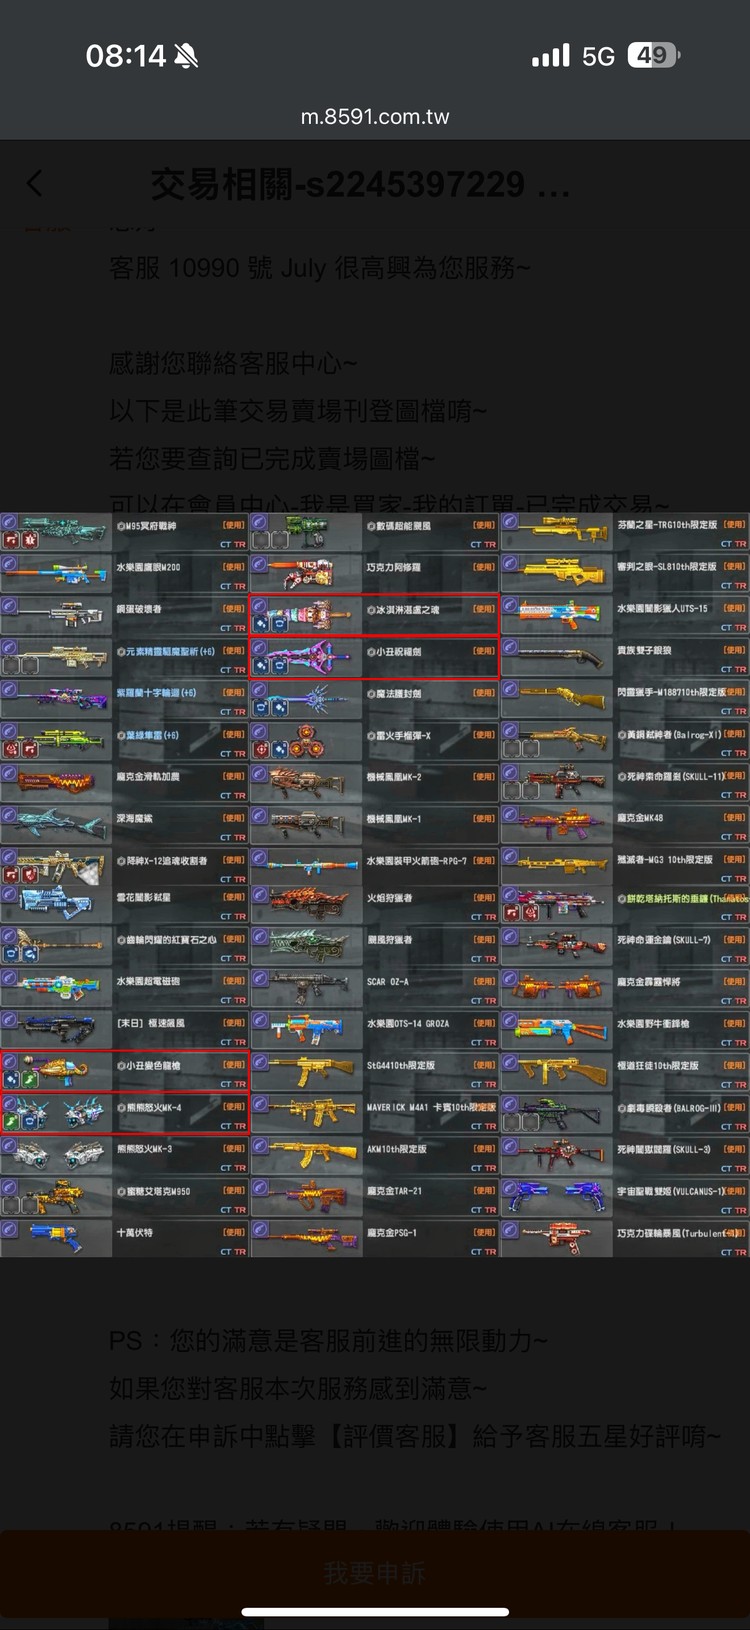
Task: Tap the 死神索命雙刻 (SKULL-11) item name
Action: pos(669,777)
